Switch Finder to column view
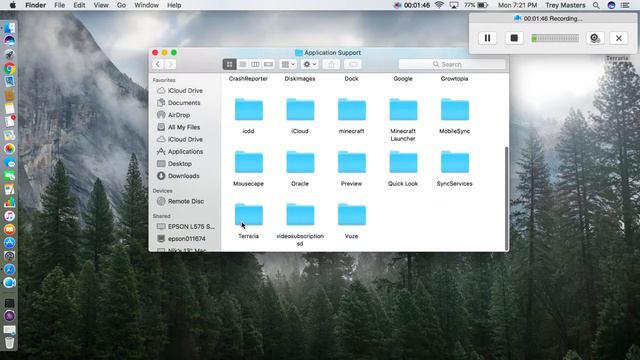This screenshot has width=640, height=360. tap(255, 64)
